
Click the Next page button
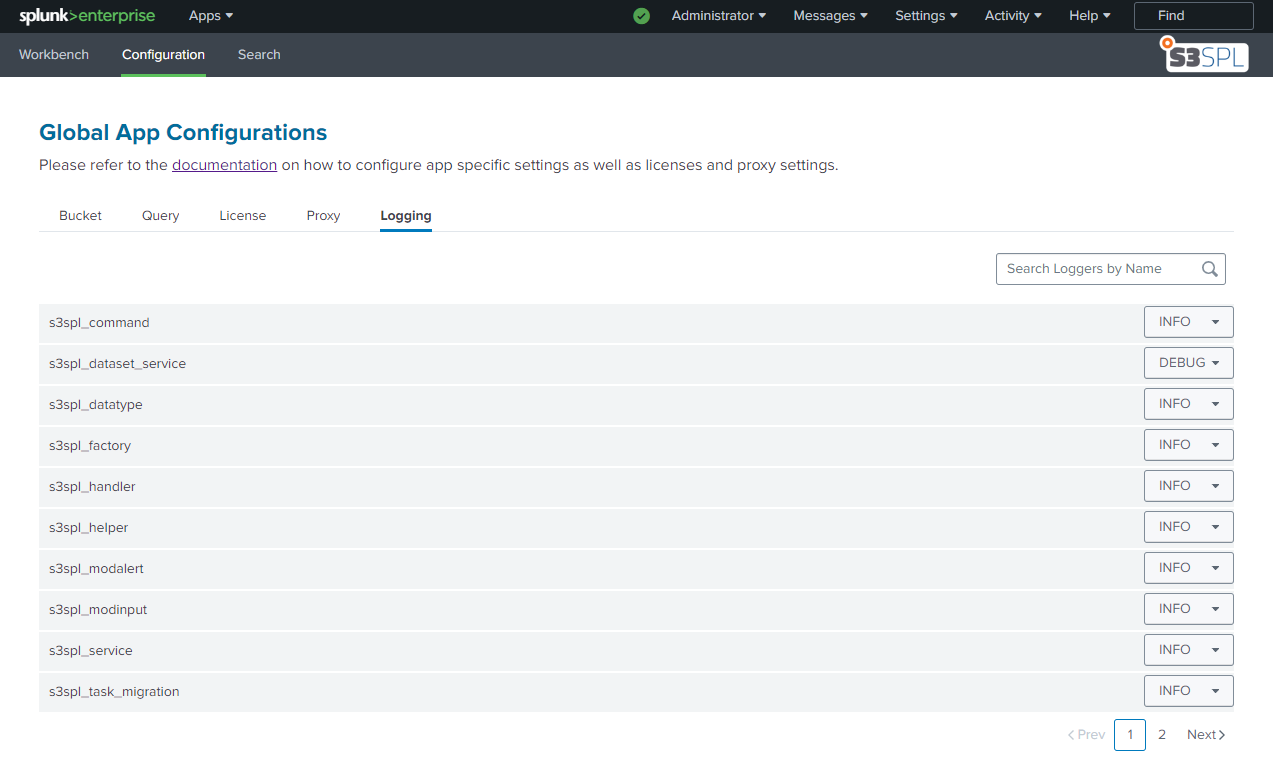point(1205,735)
